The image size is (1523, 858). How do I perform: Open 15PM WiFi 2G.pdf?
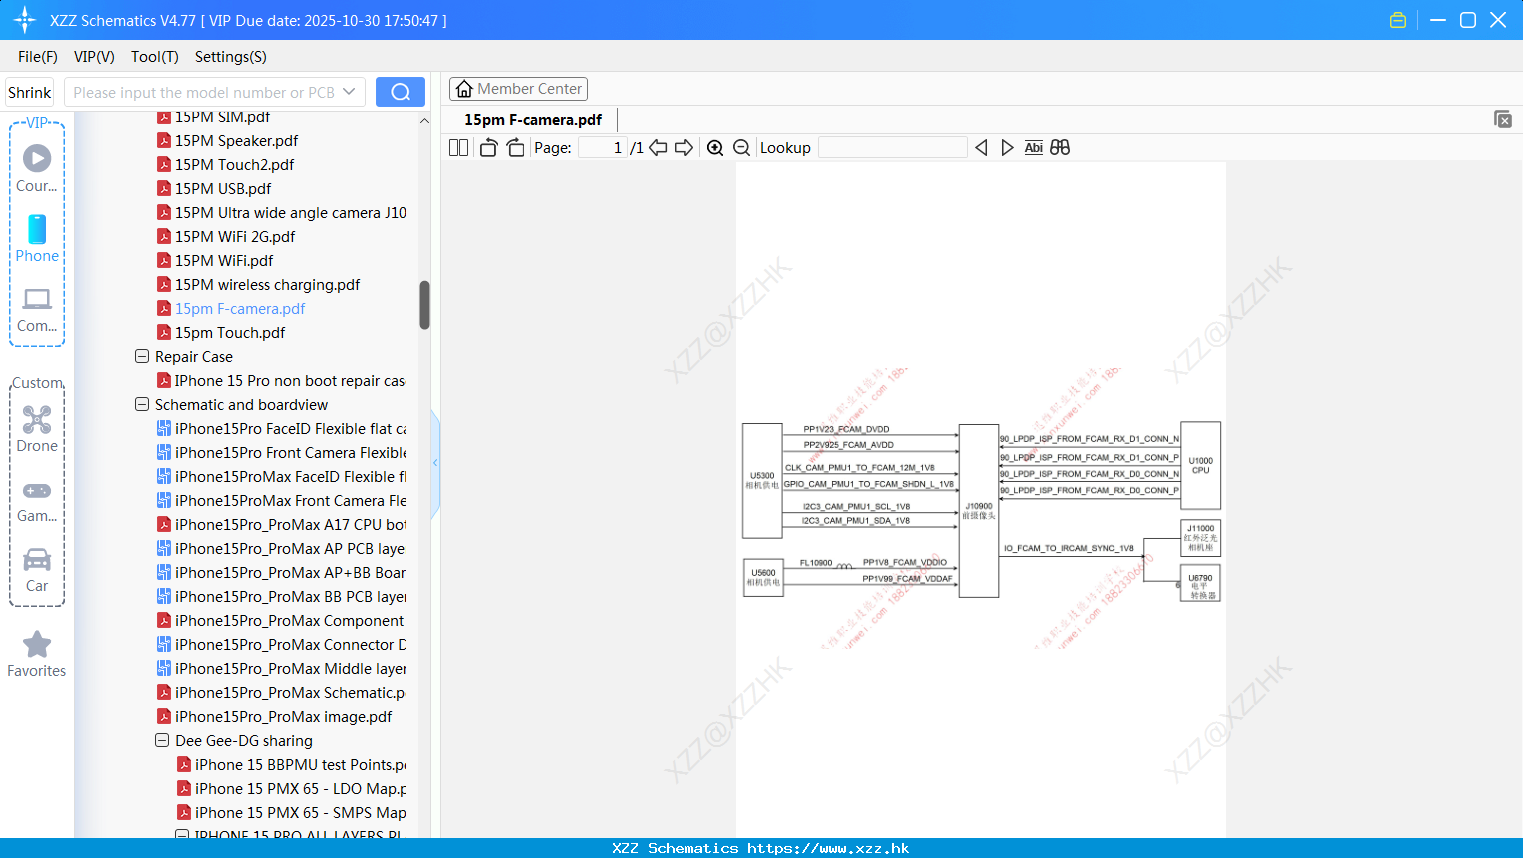[226, 236]
